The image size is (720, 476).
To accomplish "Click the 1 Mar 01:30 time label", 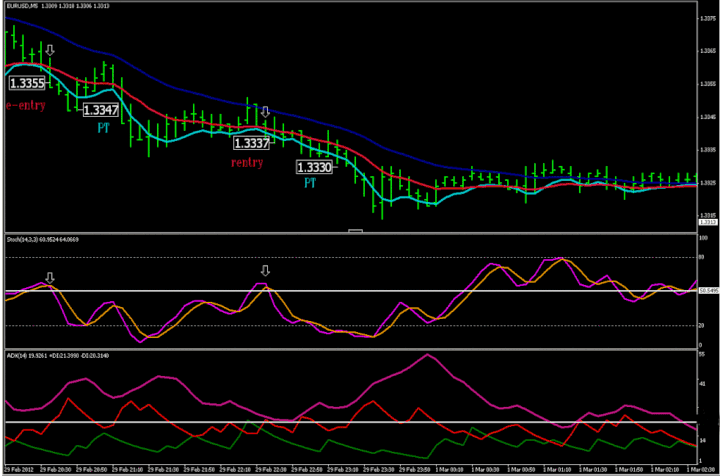I will pyautogui.click(x=592, y=470).
